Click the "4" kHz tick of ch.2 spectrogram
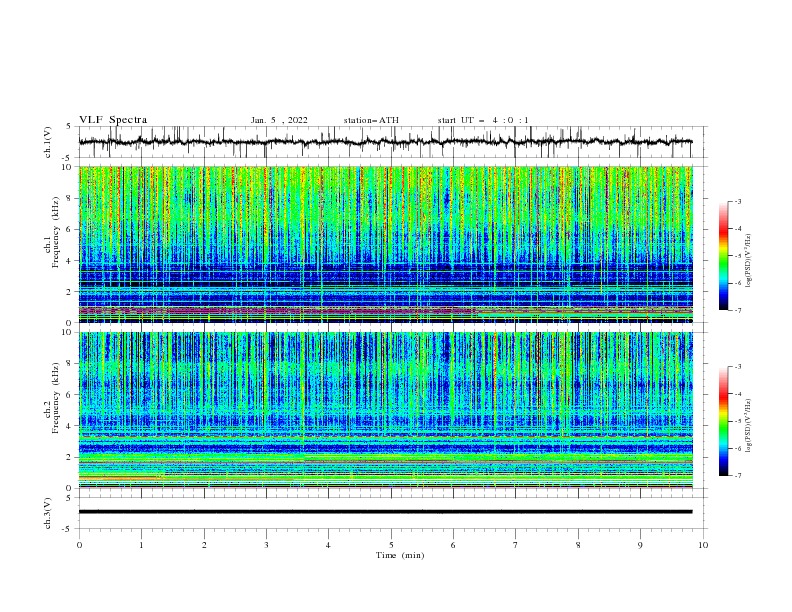This screenshot has width=792, height=612. 71,426
